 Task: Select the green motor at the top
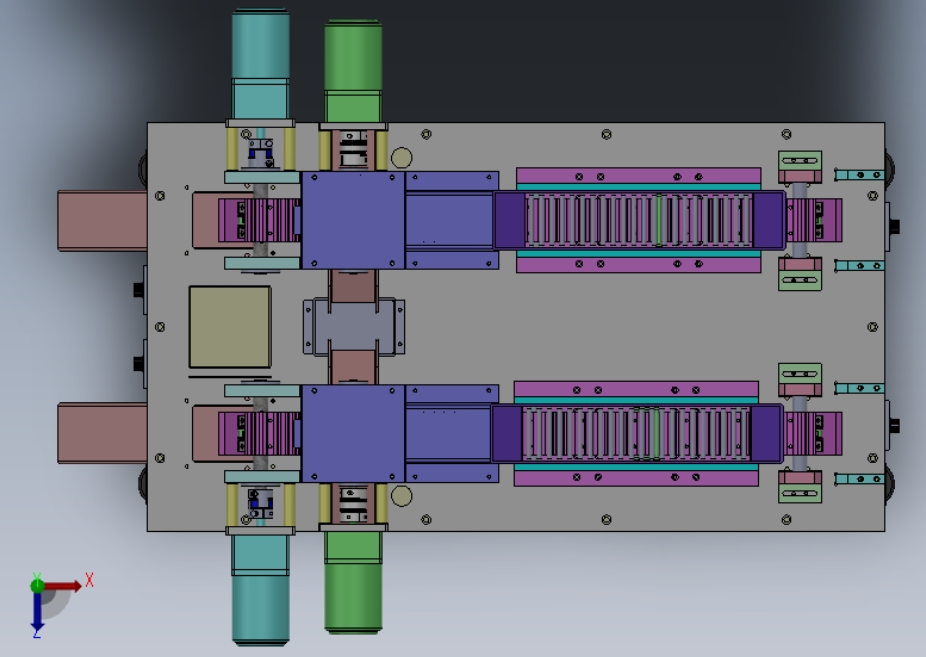[x=353, y=71]
